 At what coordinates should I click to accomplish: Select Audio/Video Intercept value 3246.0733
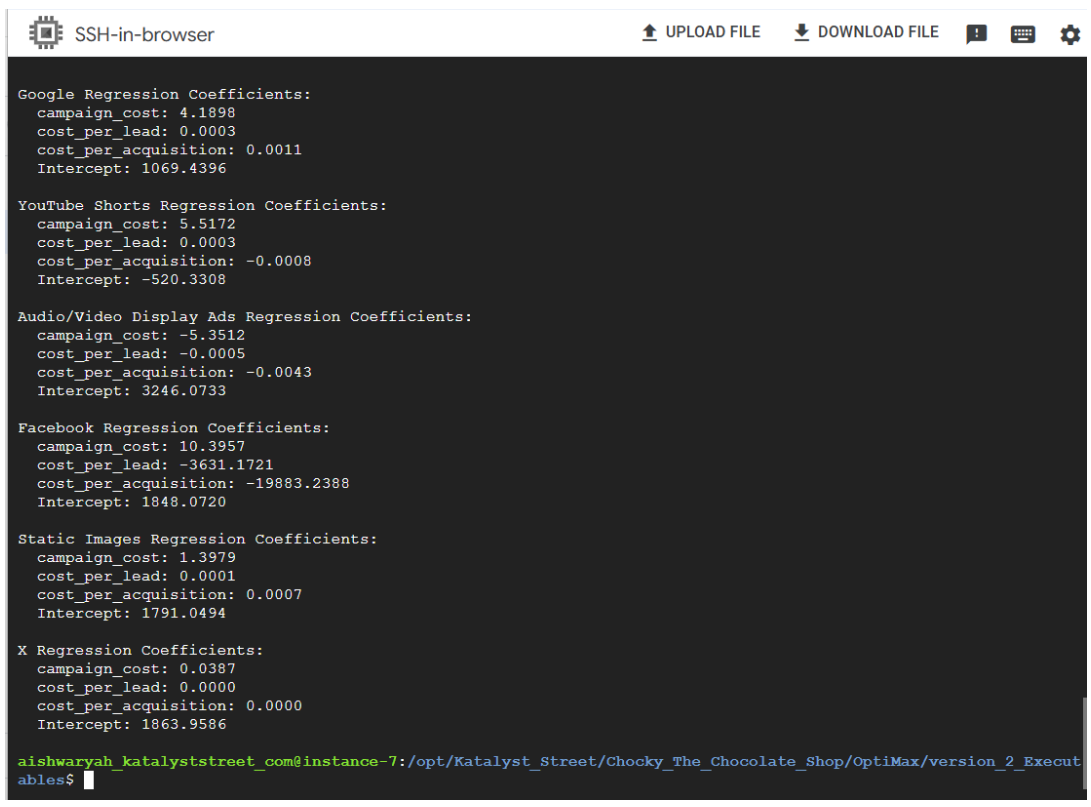coord(184,391)
